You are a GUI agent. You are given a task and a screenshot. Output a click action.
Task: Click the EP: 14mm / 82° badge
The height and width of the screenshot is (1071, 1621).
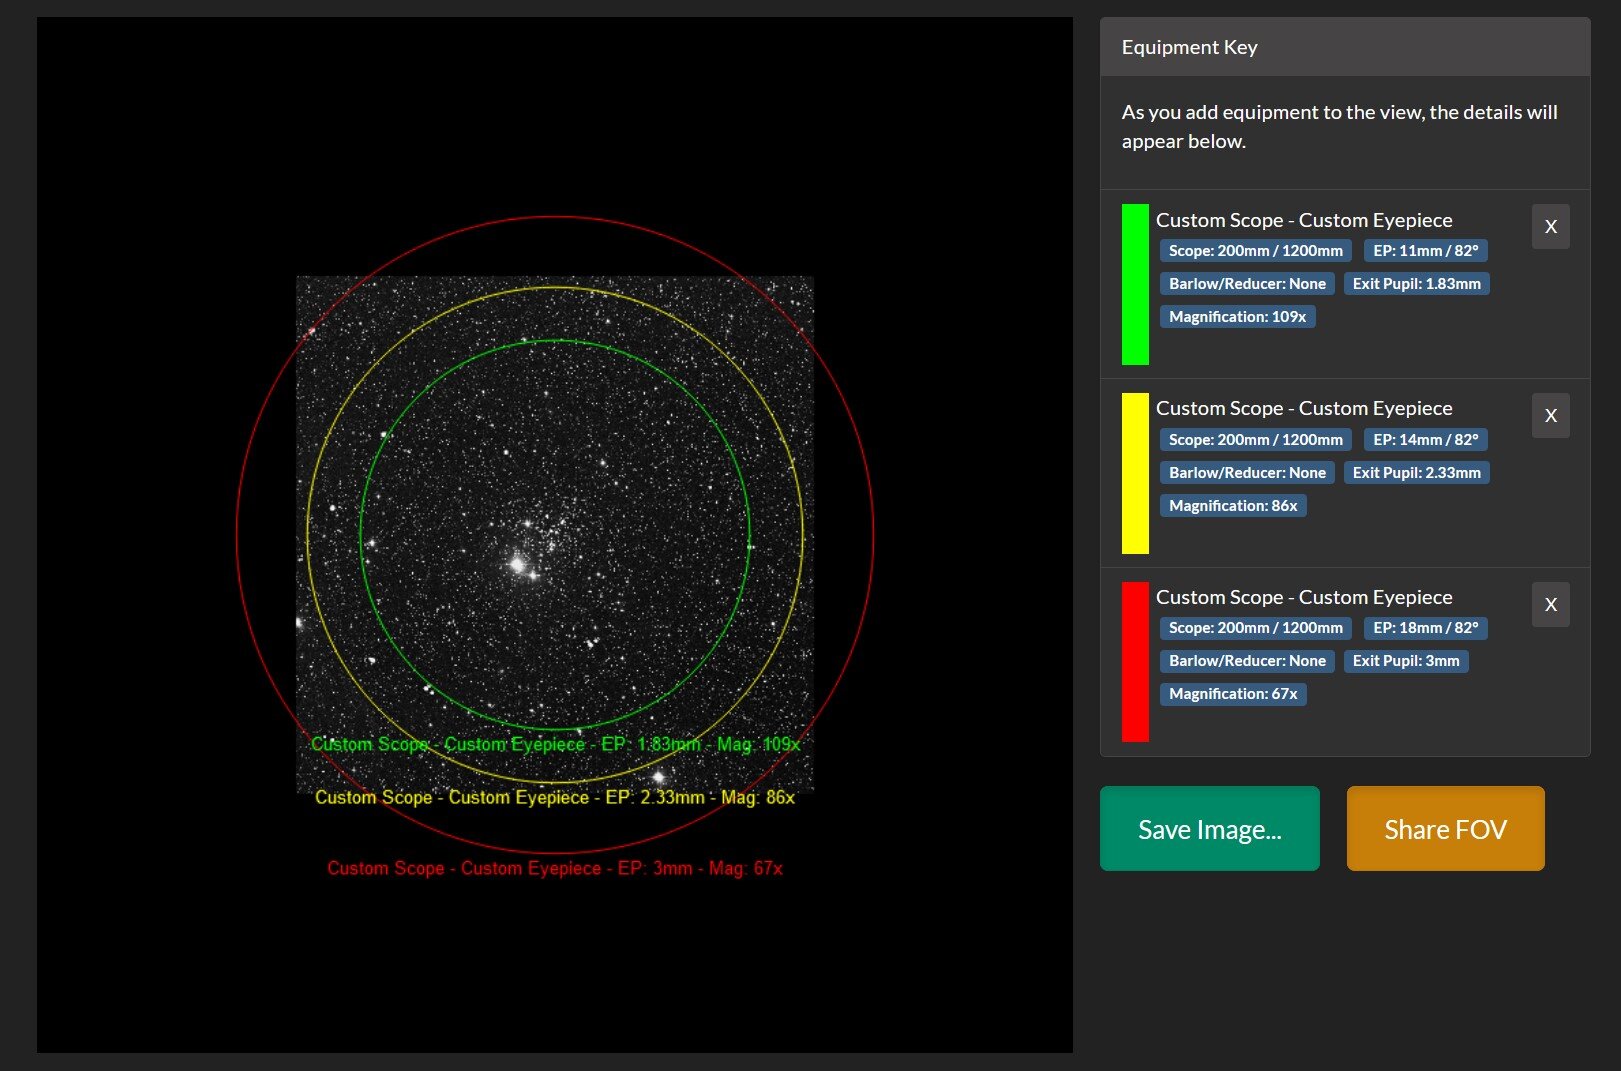pyautogui.click(x=1425, y=440)
